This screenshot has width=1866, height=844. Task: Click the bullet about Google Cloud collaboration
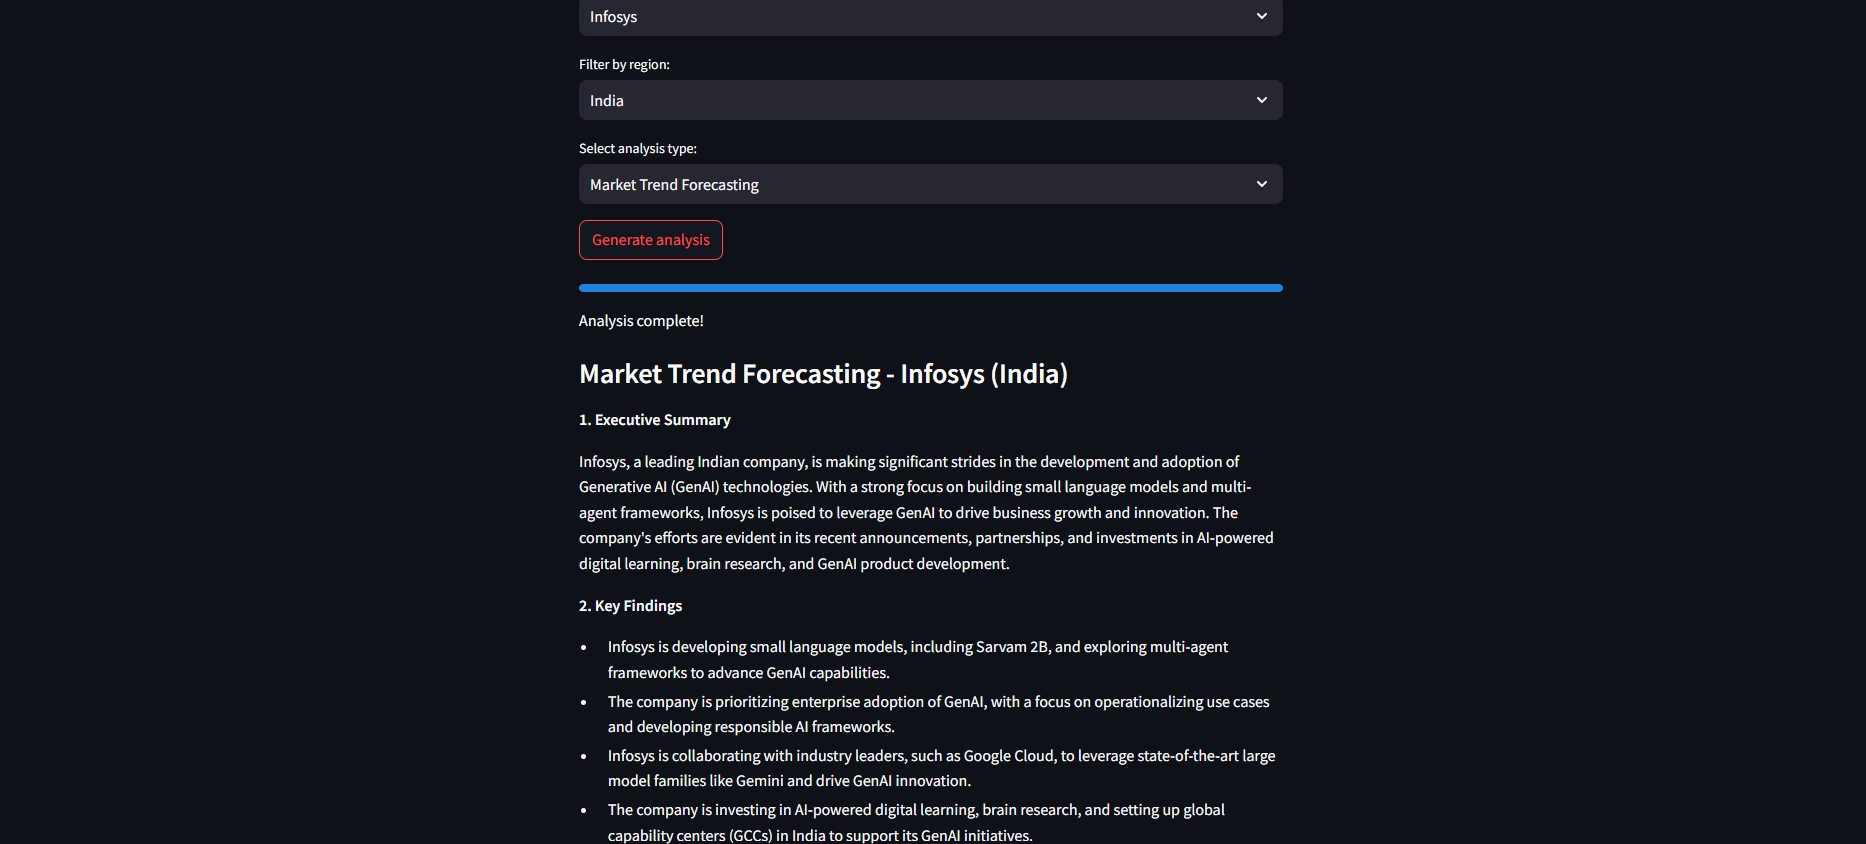click(941, 768)
